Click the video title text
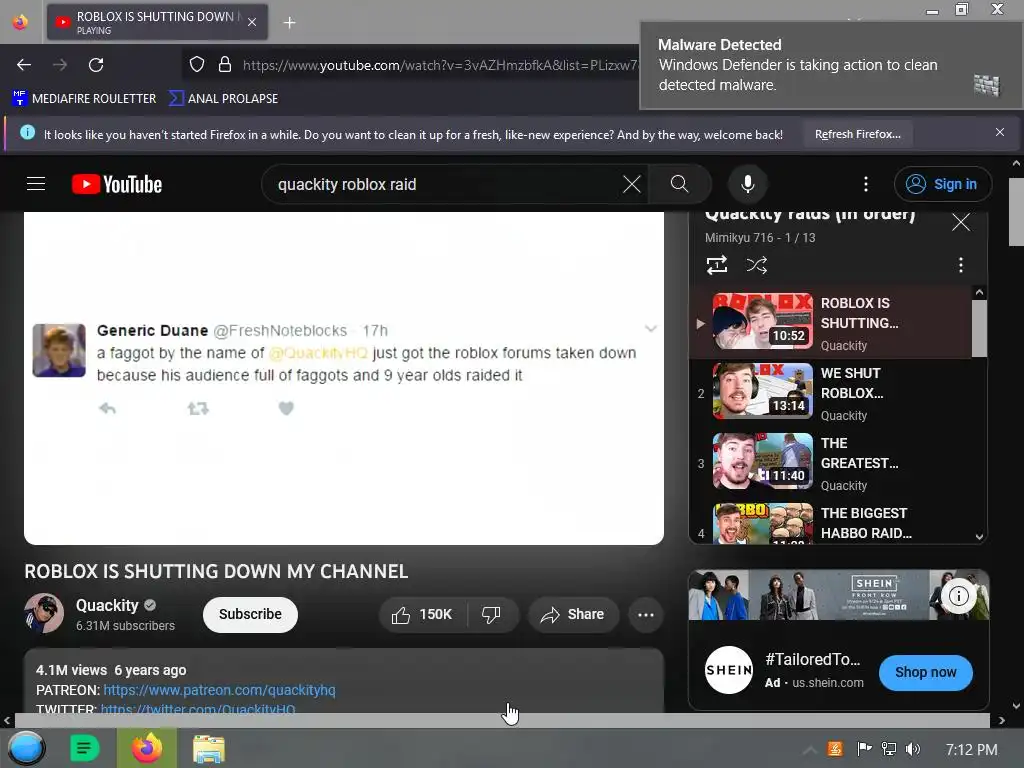 [x=216, y=571]
